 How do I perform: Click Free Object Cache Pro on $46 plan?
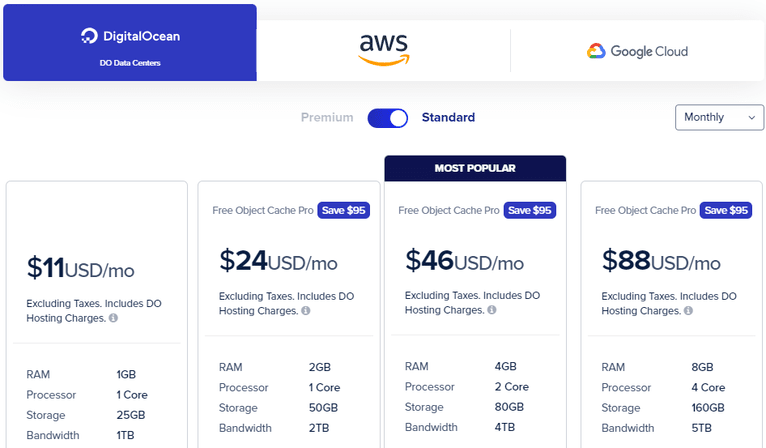pyautogui.click(x=448, y=211)
